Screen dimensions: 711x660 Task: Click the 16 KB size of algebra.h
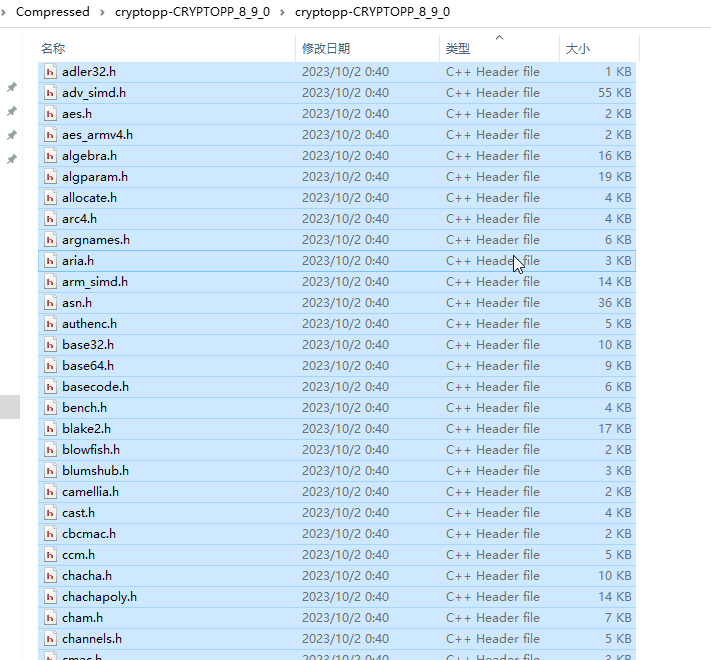tap(614, 156)
